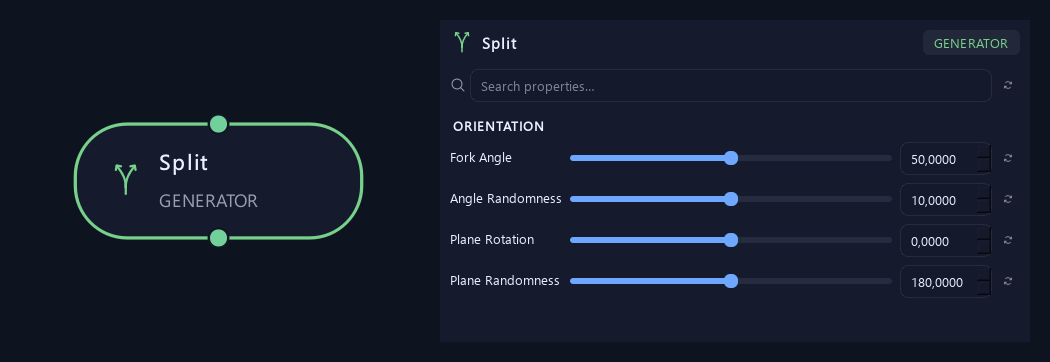Image resolution: width=1050 pixels, height=362 pixels.
Task: Click the Plane Randomness slider handle
Action: 731,280
